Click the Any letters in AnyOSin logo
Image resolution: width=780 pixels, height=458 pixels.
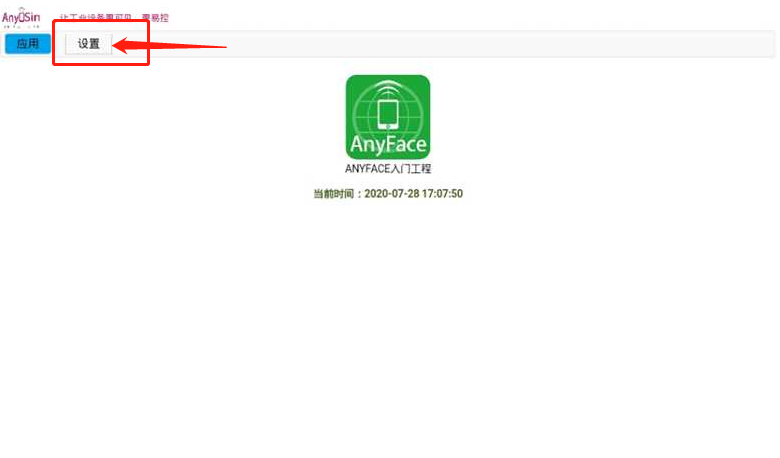[10, 16]
